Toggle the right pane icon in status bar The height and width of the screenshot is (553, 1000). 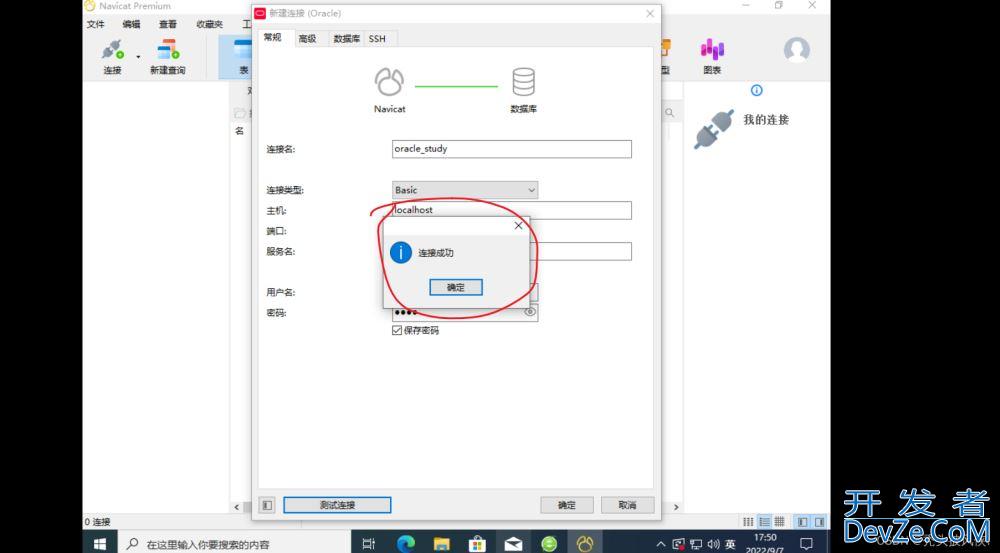click(820, 522)
